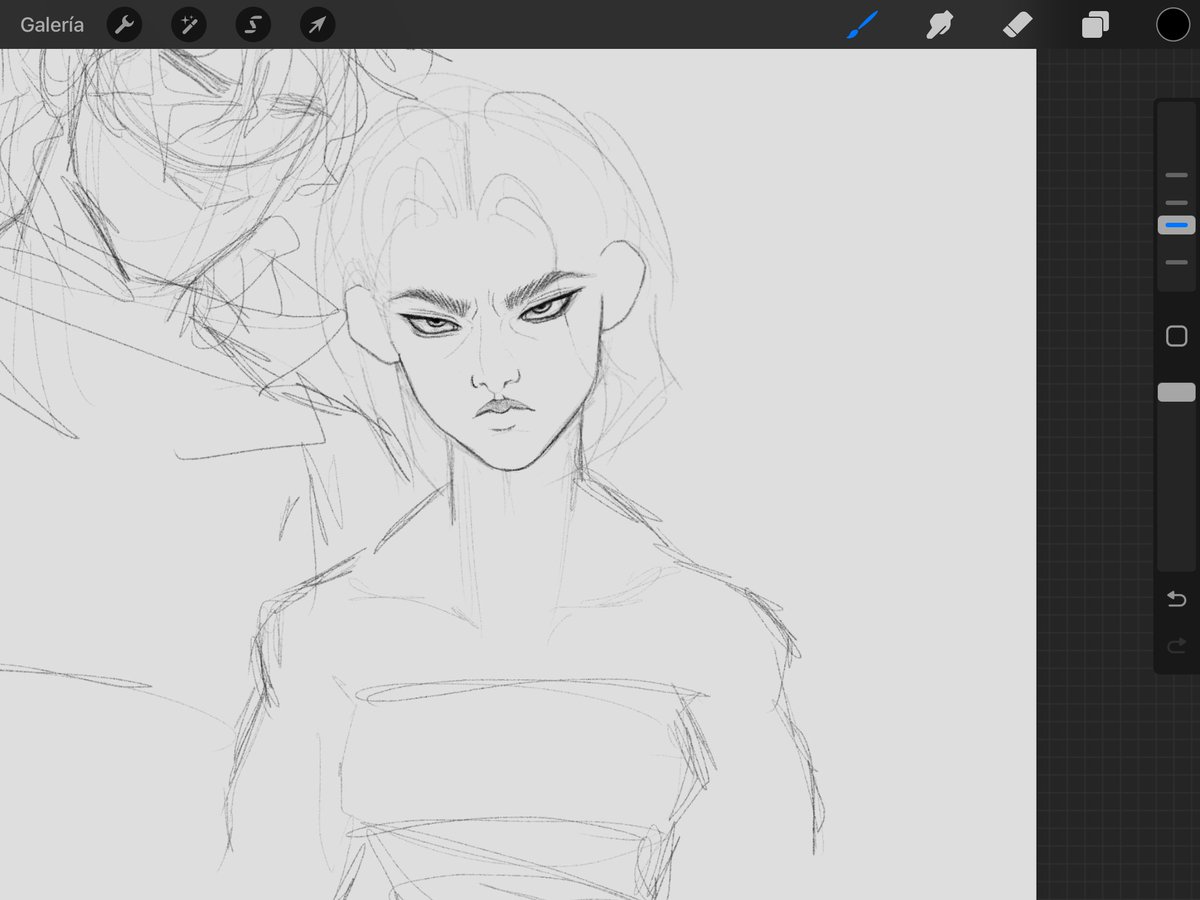The height and width of the screenshot is (900, 1200).
Task: Expand the color picker panel
Action: pos(1172,24)
